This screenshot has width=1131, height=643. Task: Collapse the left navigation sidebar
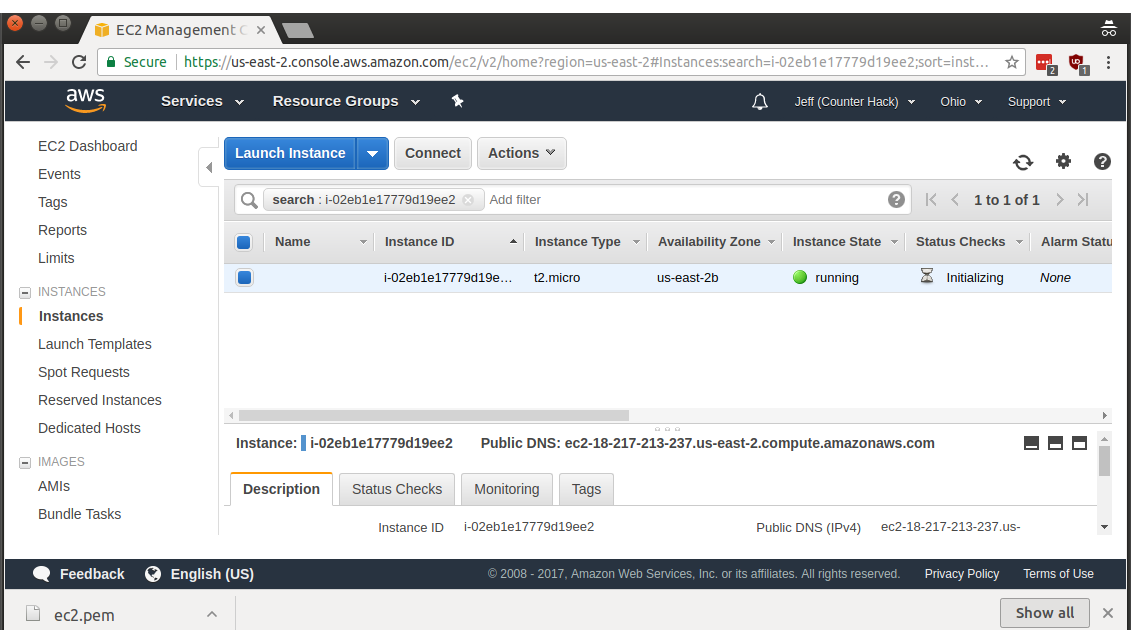[x=208, y=167]
